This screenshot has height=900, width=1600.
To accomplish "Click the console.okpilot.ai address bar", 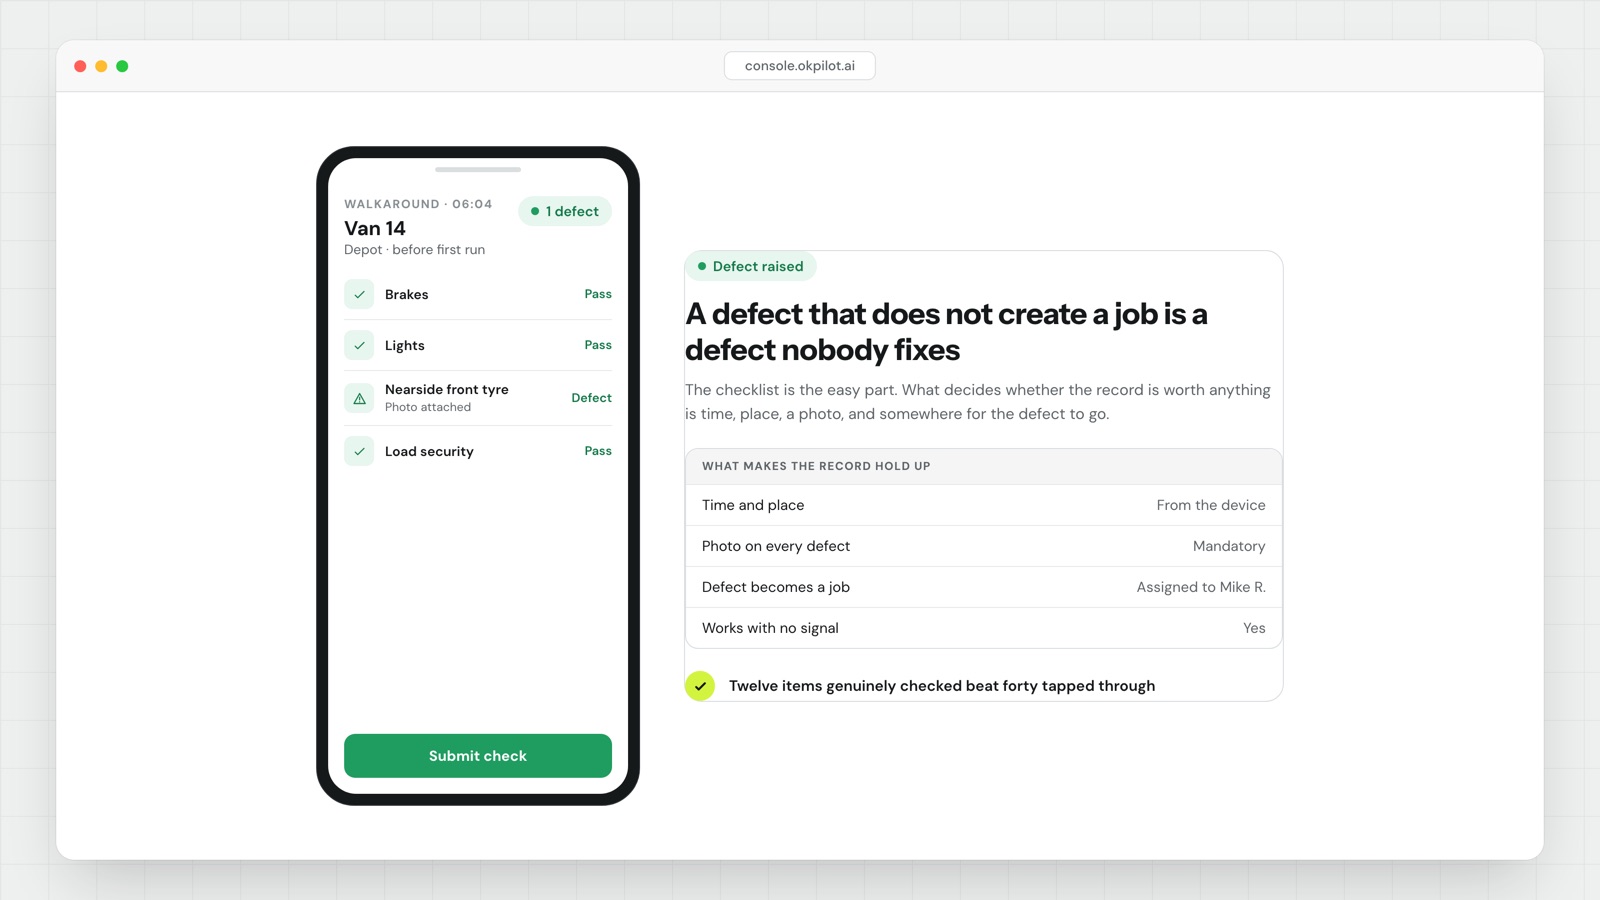I will (x=800, y=66).
